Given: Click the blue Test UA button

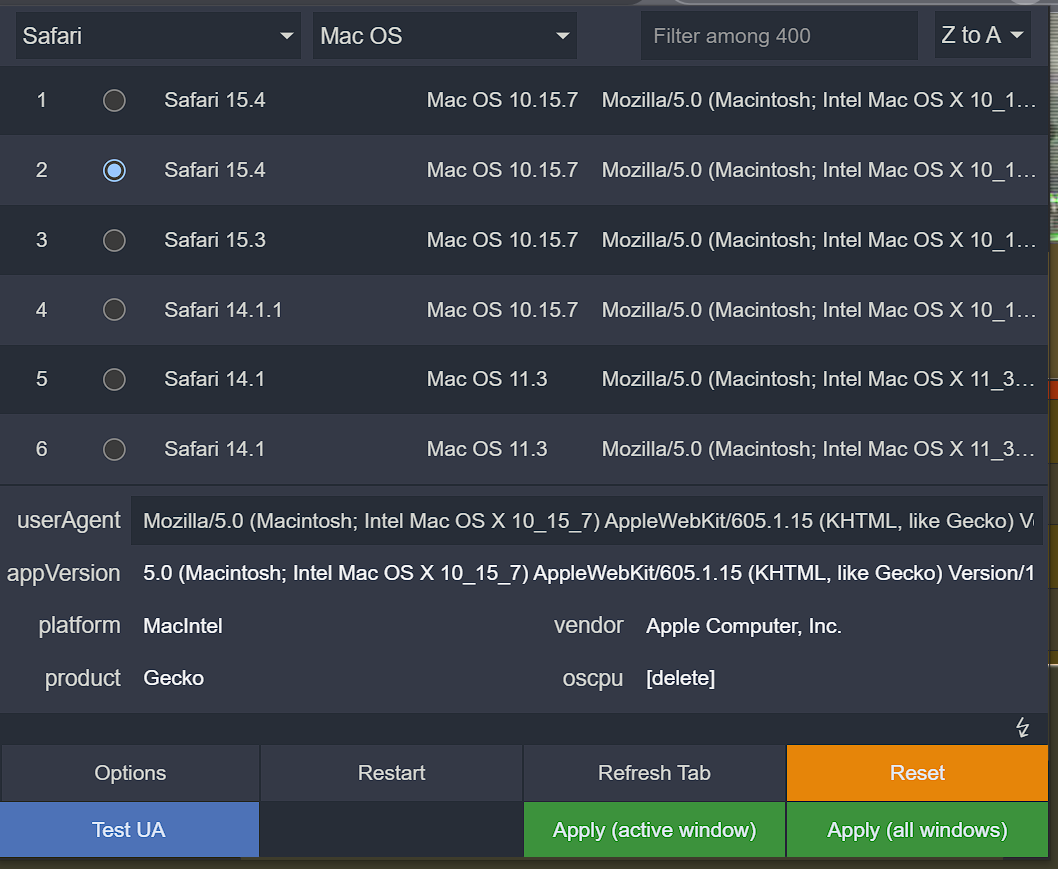Looking at the screenshot, I should (x=129, y=830).
